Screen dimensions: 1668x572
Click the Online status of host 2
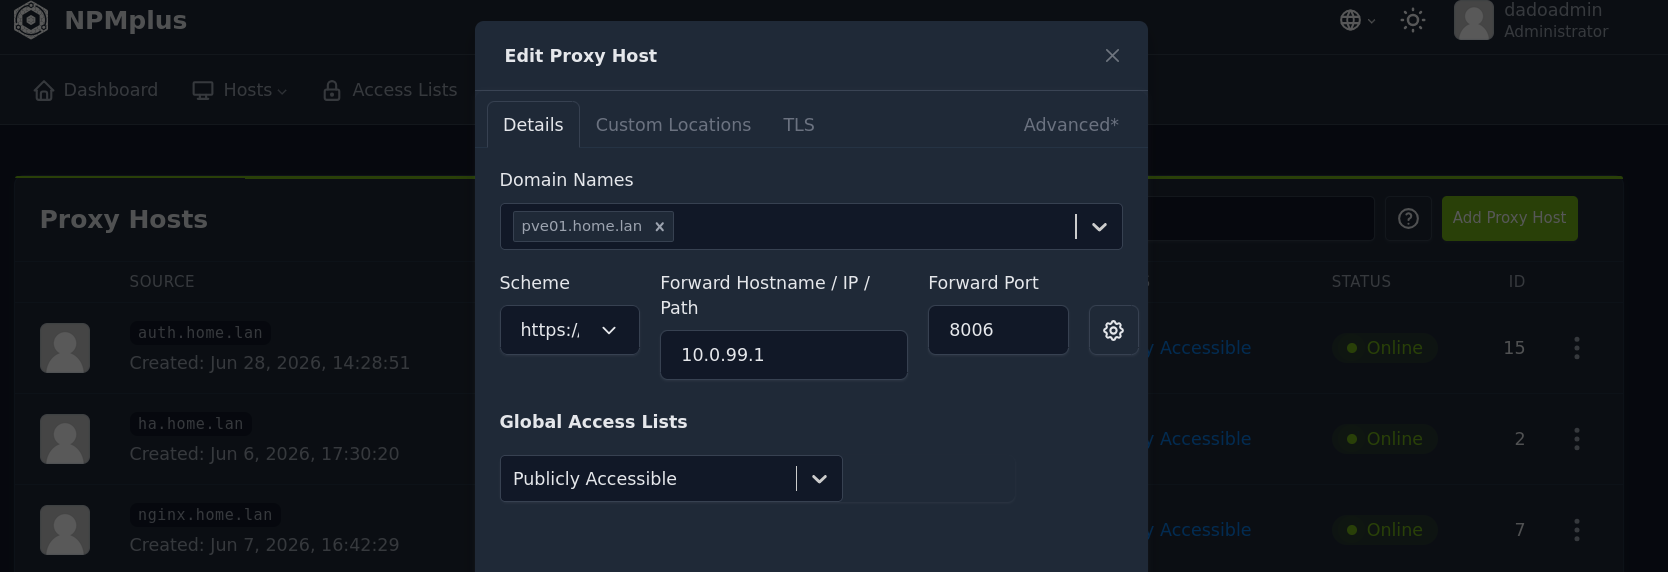point(1384,439)
